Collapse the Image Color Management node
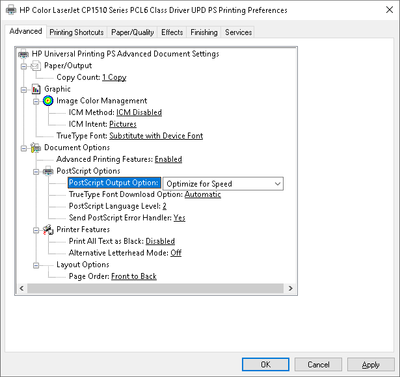The image size is (400, 377). [36, 101]
